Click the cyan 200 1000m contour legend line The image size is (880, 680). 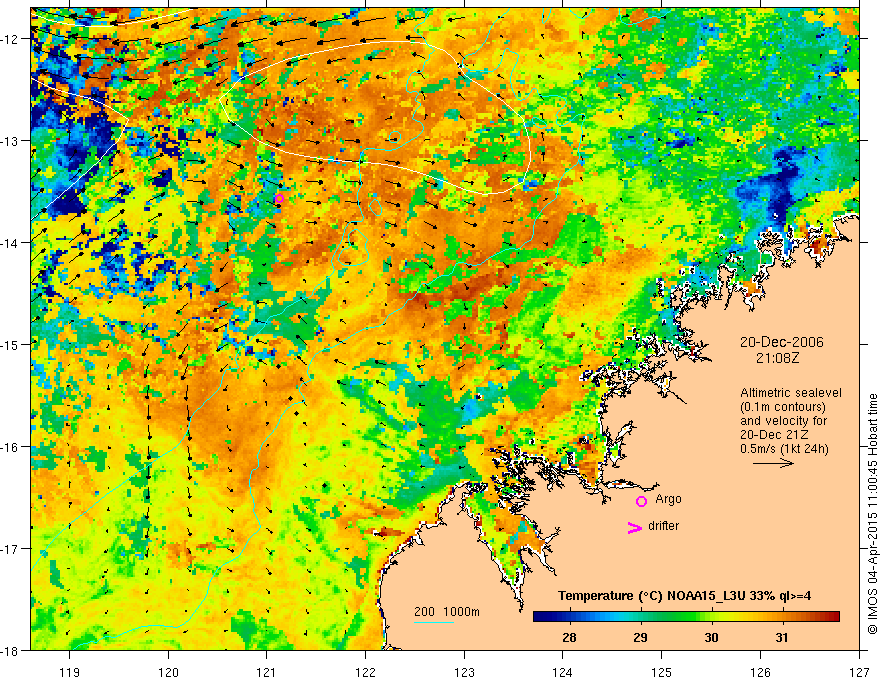pos(434,622)
